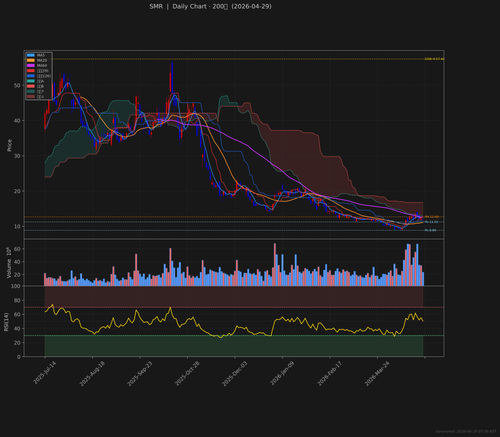Viewport: 500px width, 437px height.
Task: Click the 2026-Jan-09 date label
Action: click(x=282, y=373)
